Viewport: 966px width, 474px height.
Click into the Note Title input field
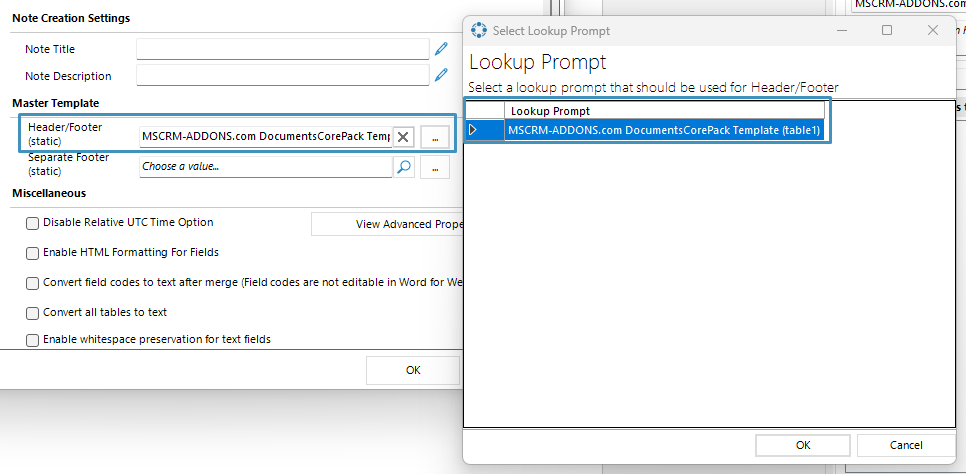pyautogui.click(x=283, y=49)
